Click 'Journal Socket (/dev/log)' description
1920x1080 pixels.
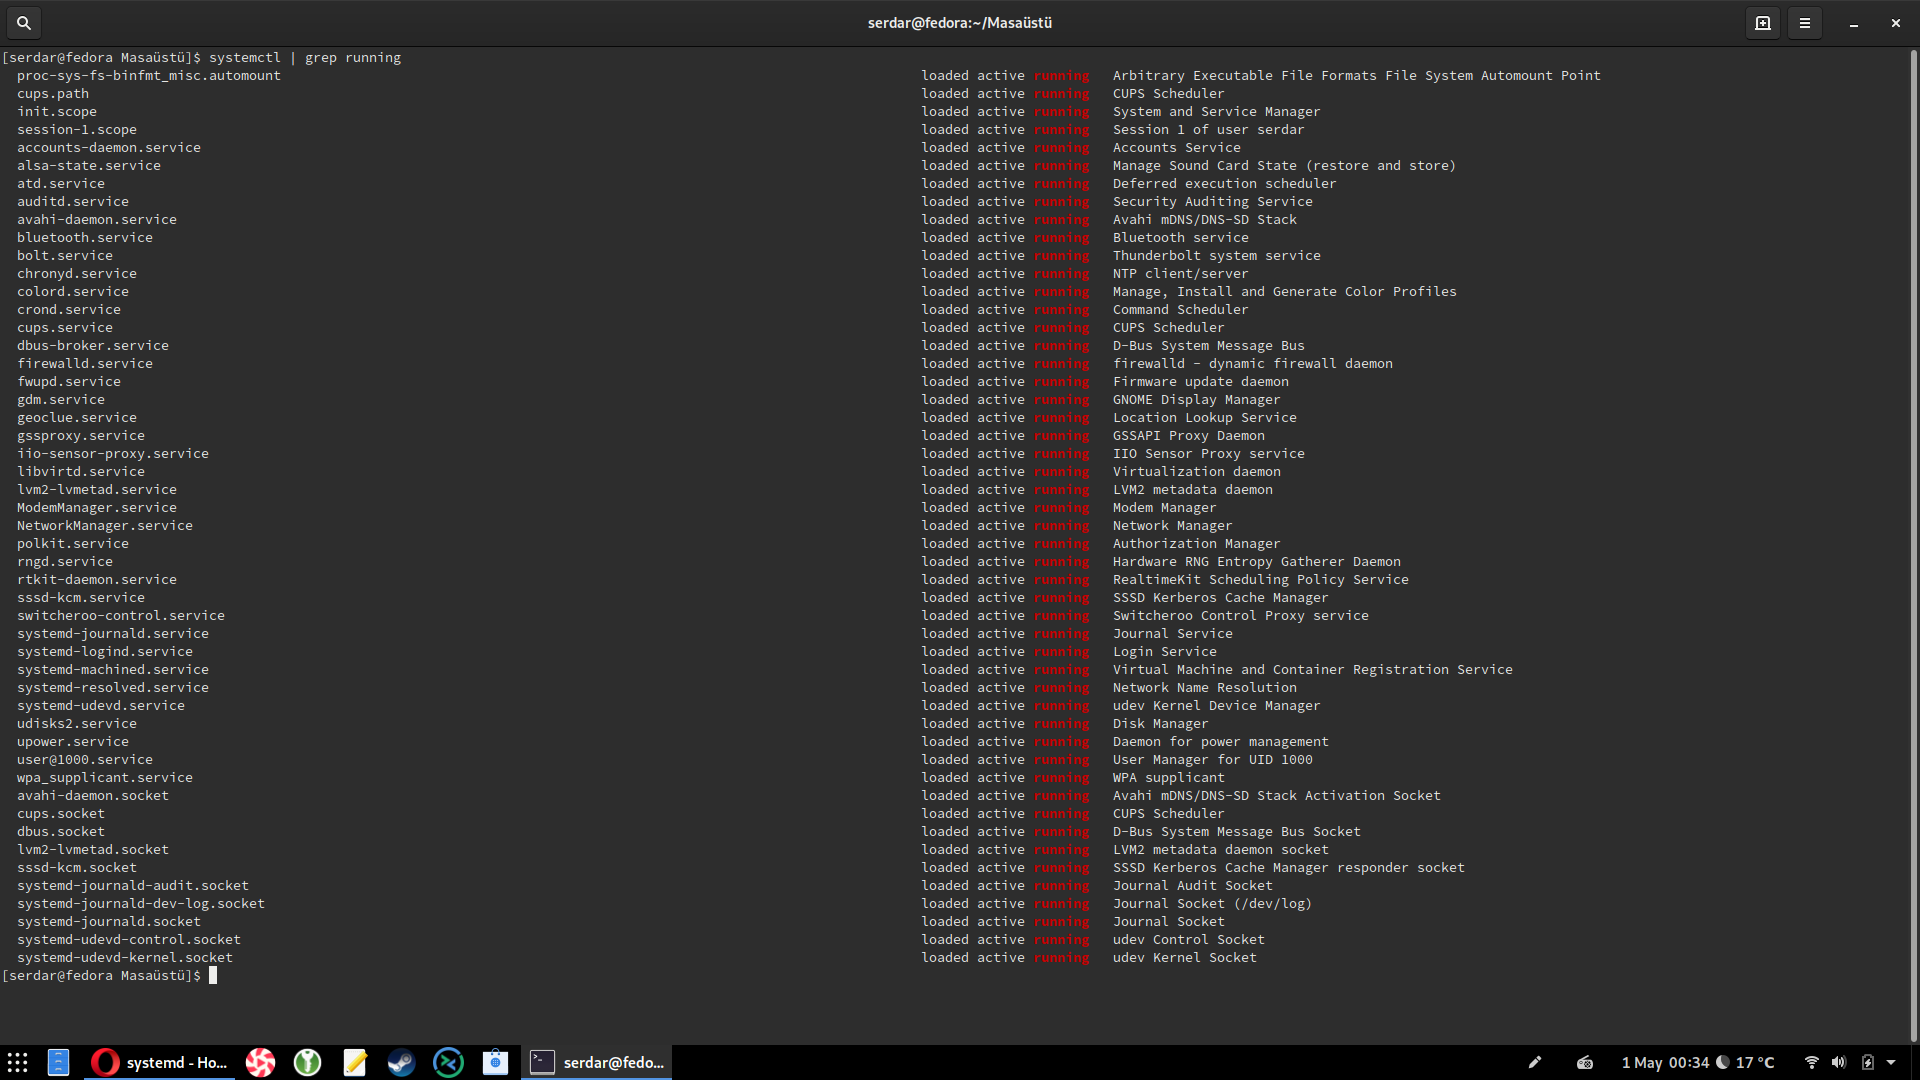pyautogui.click(x=1213, y=904)
